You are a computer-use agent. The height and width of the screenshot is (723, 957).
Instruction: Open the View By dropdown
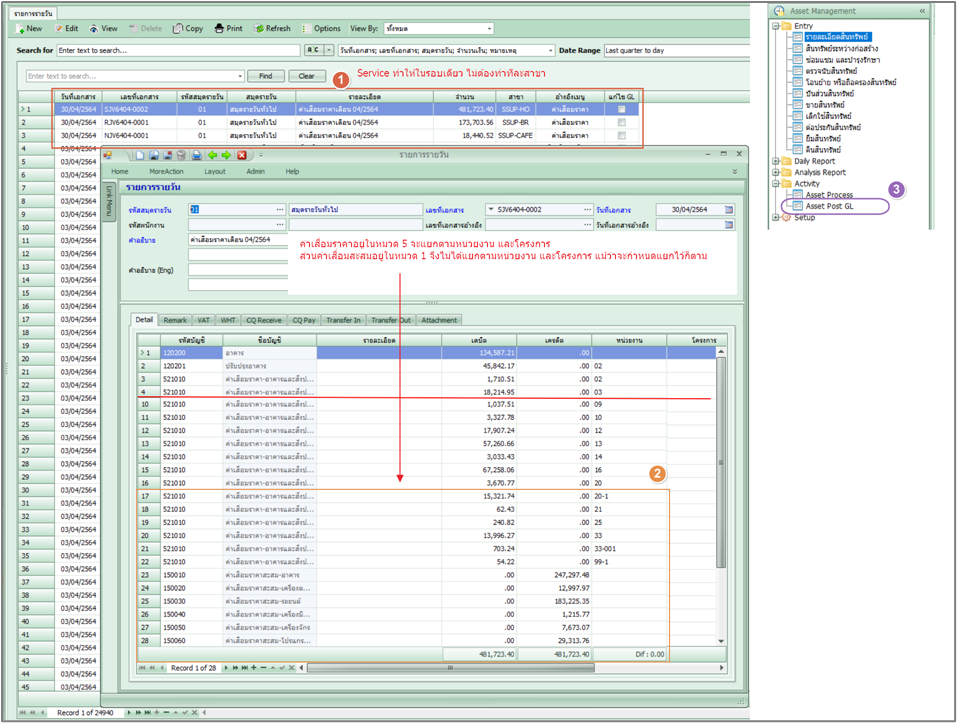pyautogui.click(x=487, y=29)
